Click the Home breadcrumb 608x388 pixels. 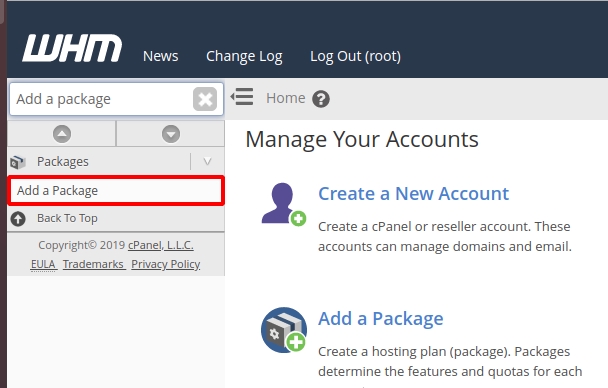coord(286,98)
